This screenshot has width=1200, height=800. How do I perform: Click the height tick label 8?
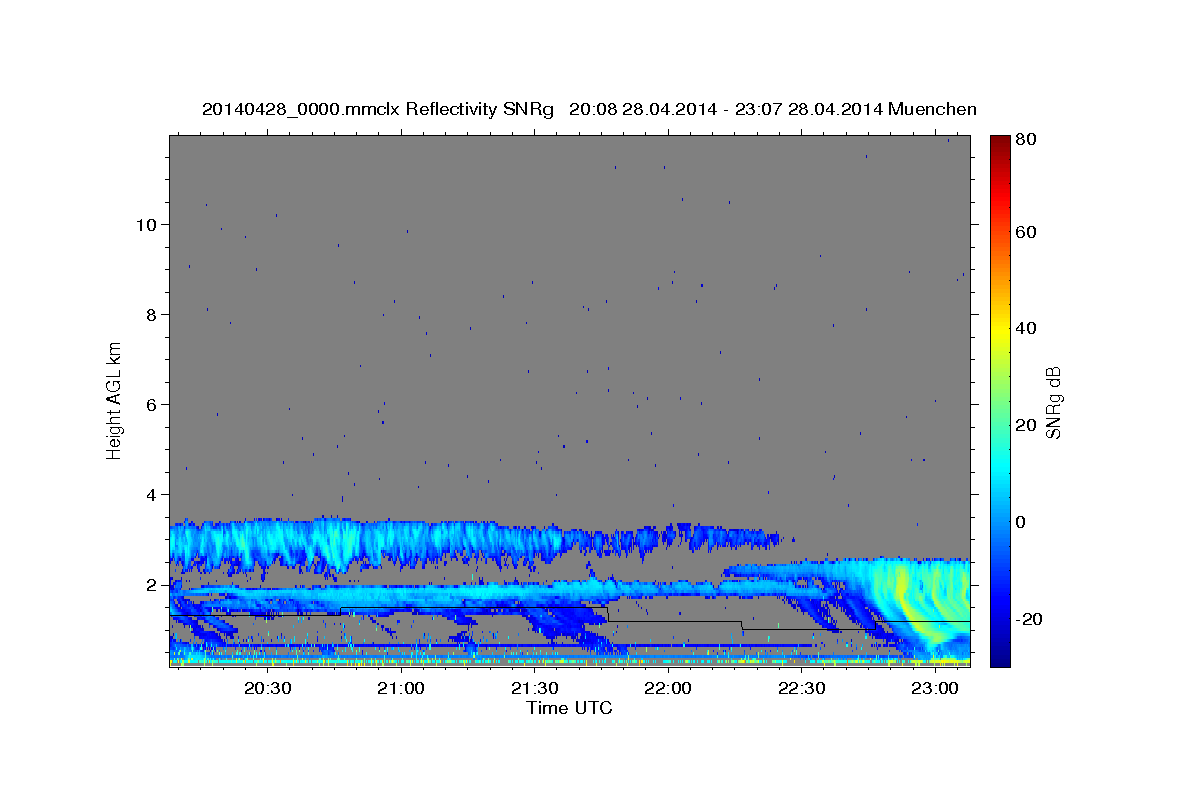pos(152,315)
